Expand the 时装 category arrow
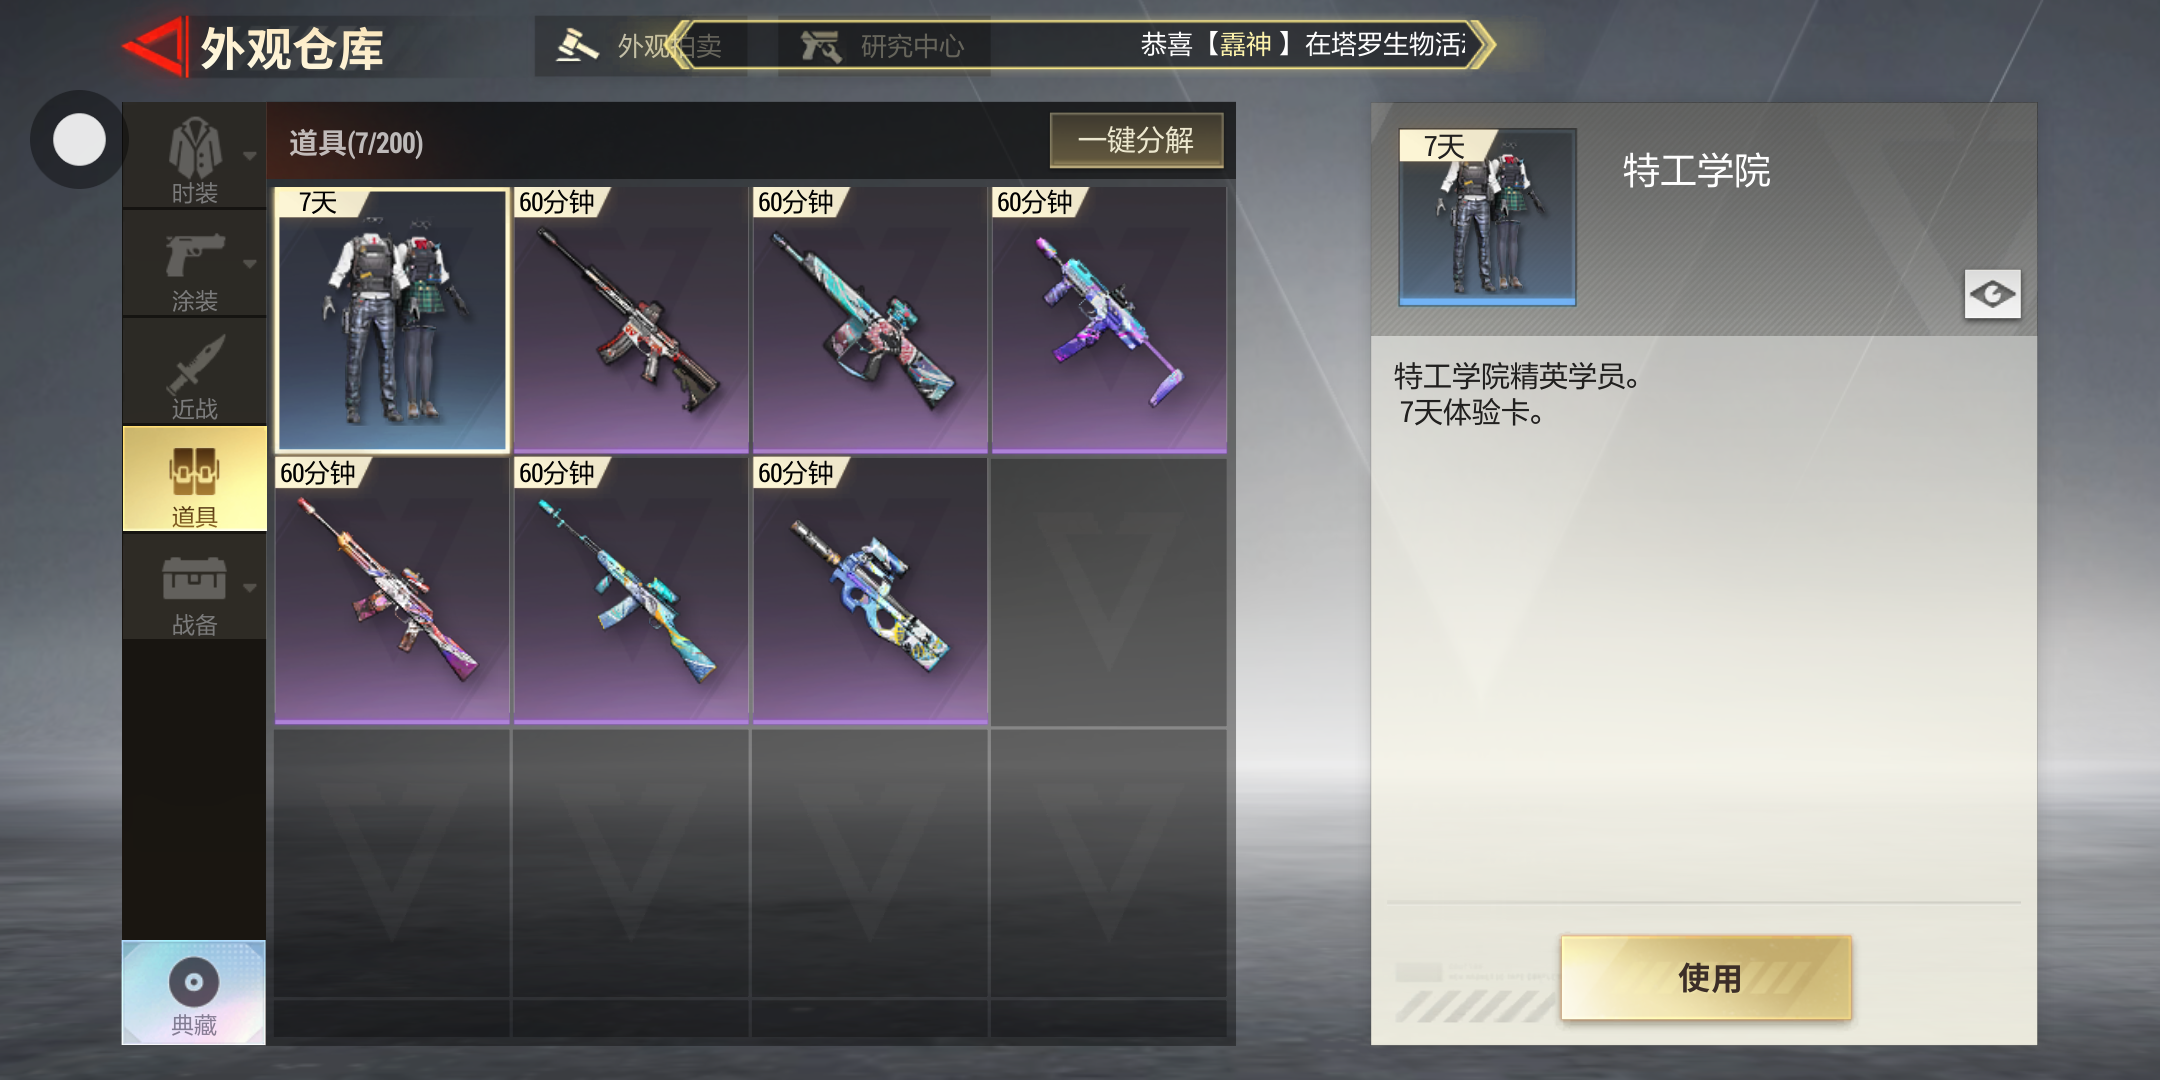 pos(250,156)
